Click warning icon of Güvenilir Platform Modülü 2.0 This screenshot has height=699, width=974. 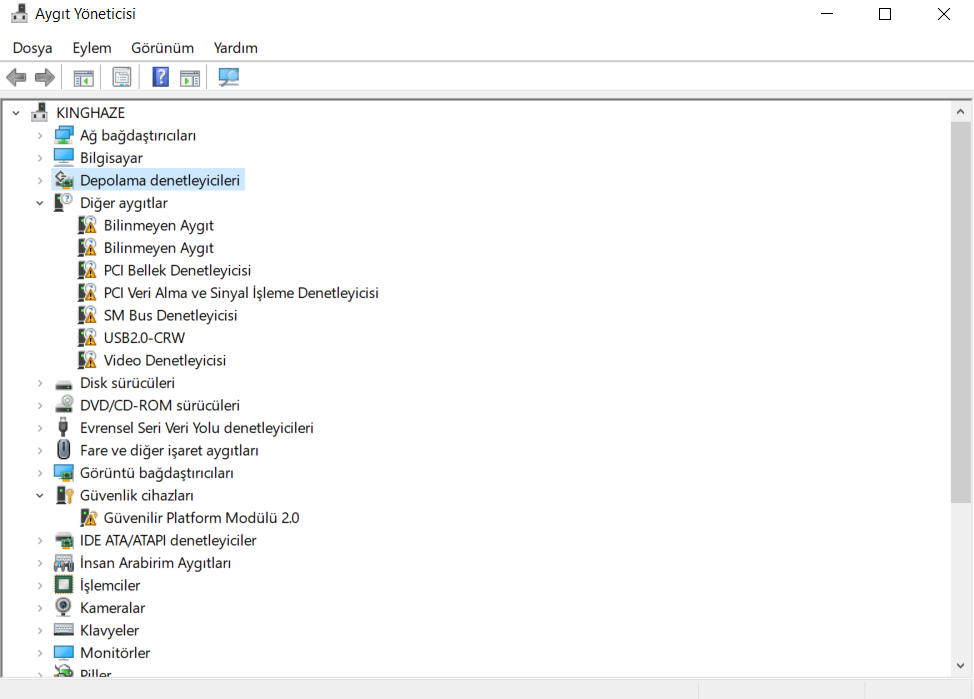[x=88, y=518]
